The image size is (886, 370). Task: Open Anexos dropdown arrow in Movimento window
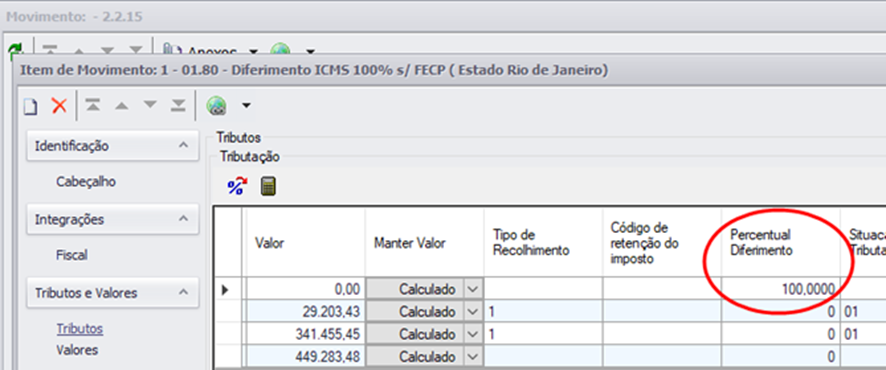253,52
